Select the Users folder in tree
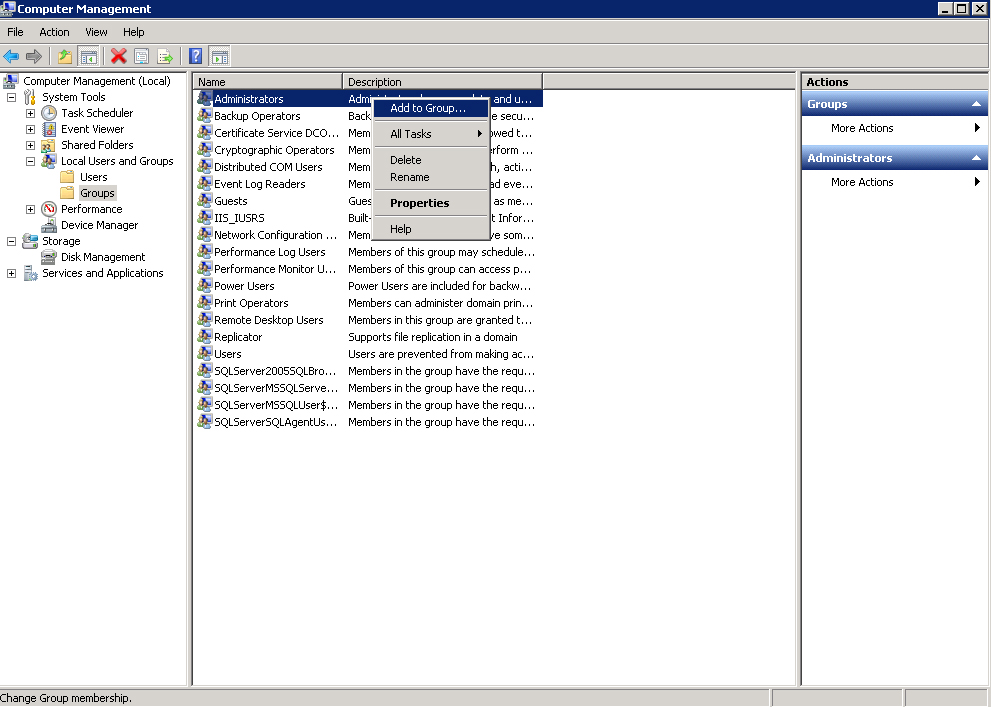This screenshot has width=991, height=707. point(93,177)
